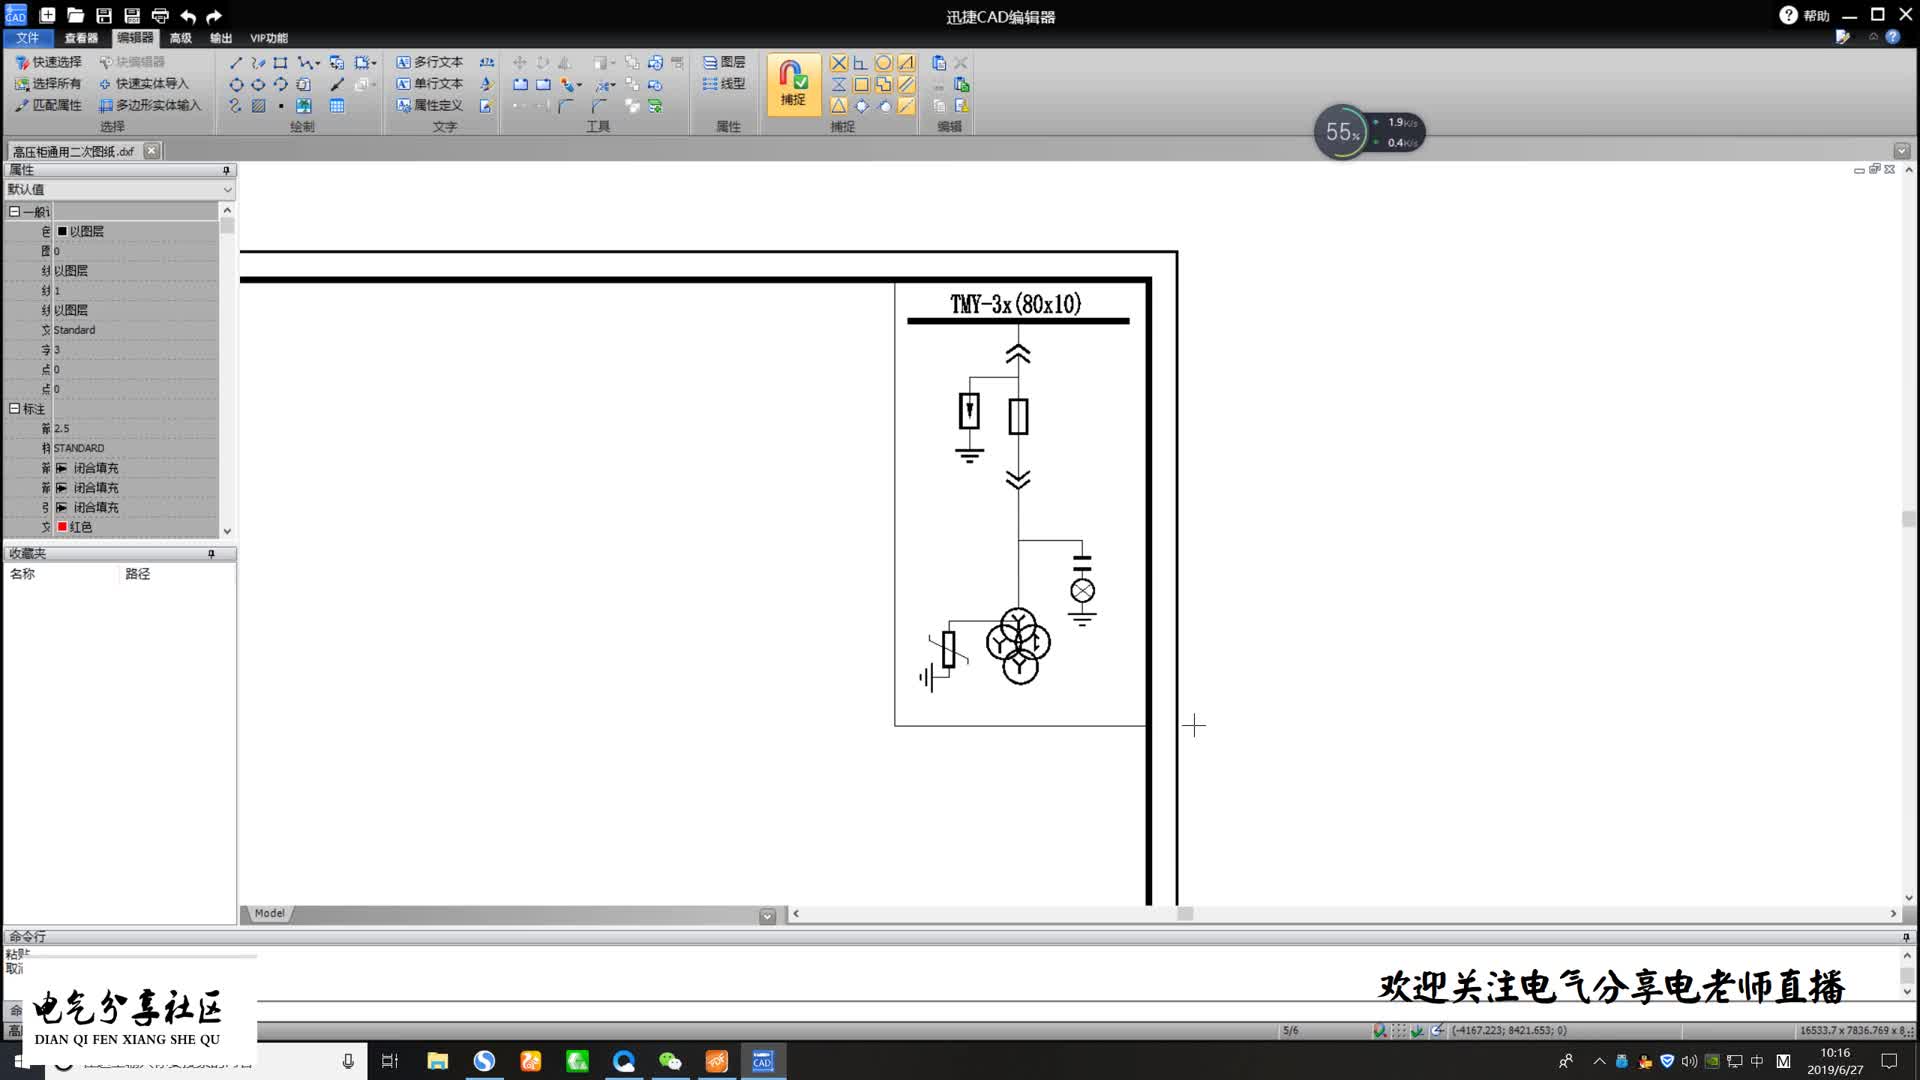The image size is (1920, 1080).
Task: Open the 帮助 help button
Action: (1804, 15)
